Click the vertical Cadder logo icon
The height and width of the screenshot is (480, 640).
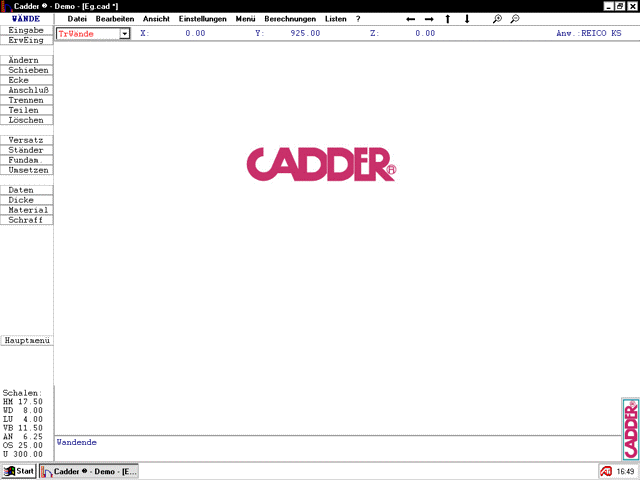631,429
